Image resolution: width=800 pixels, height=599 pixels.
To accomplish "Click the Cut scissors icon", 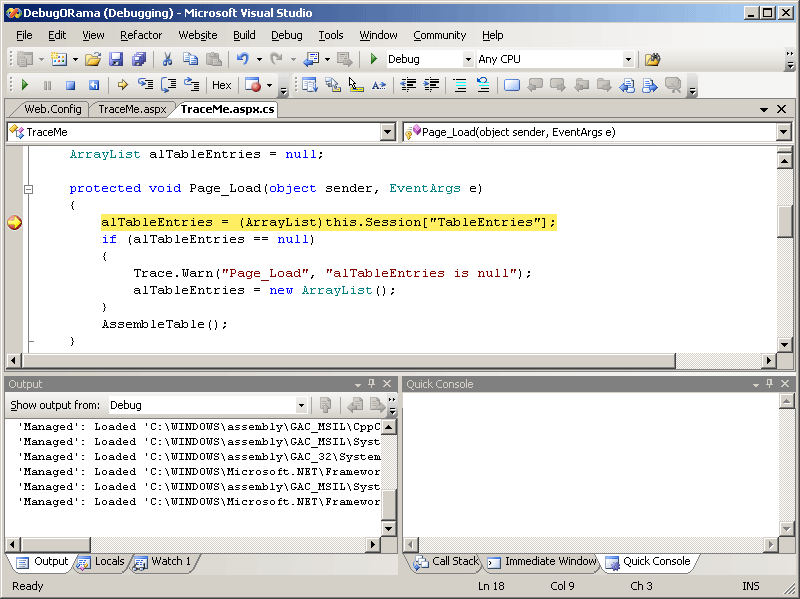I will [167, 59].
